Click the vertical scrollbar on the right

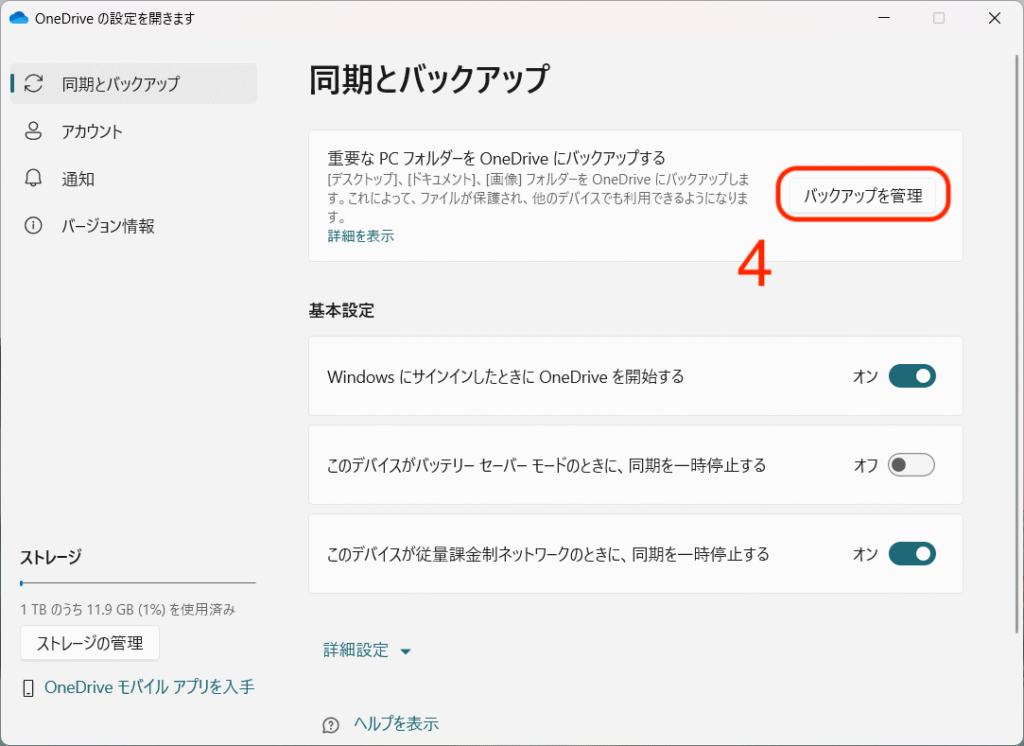1017,344
